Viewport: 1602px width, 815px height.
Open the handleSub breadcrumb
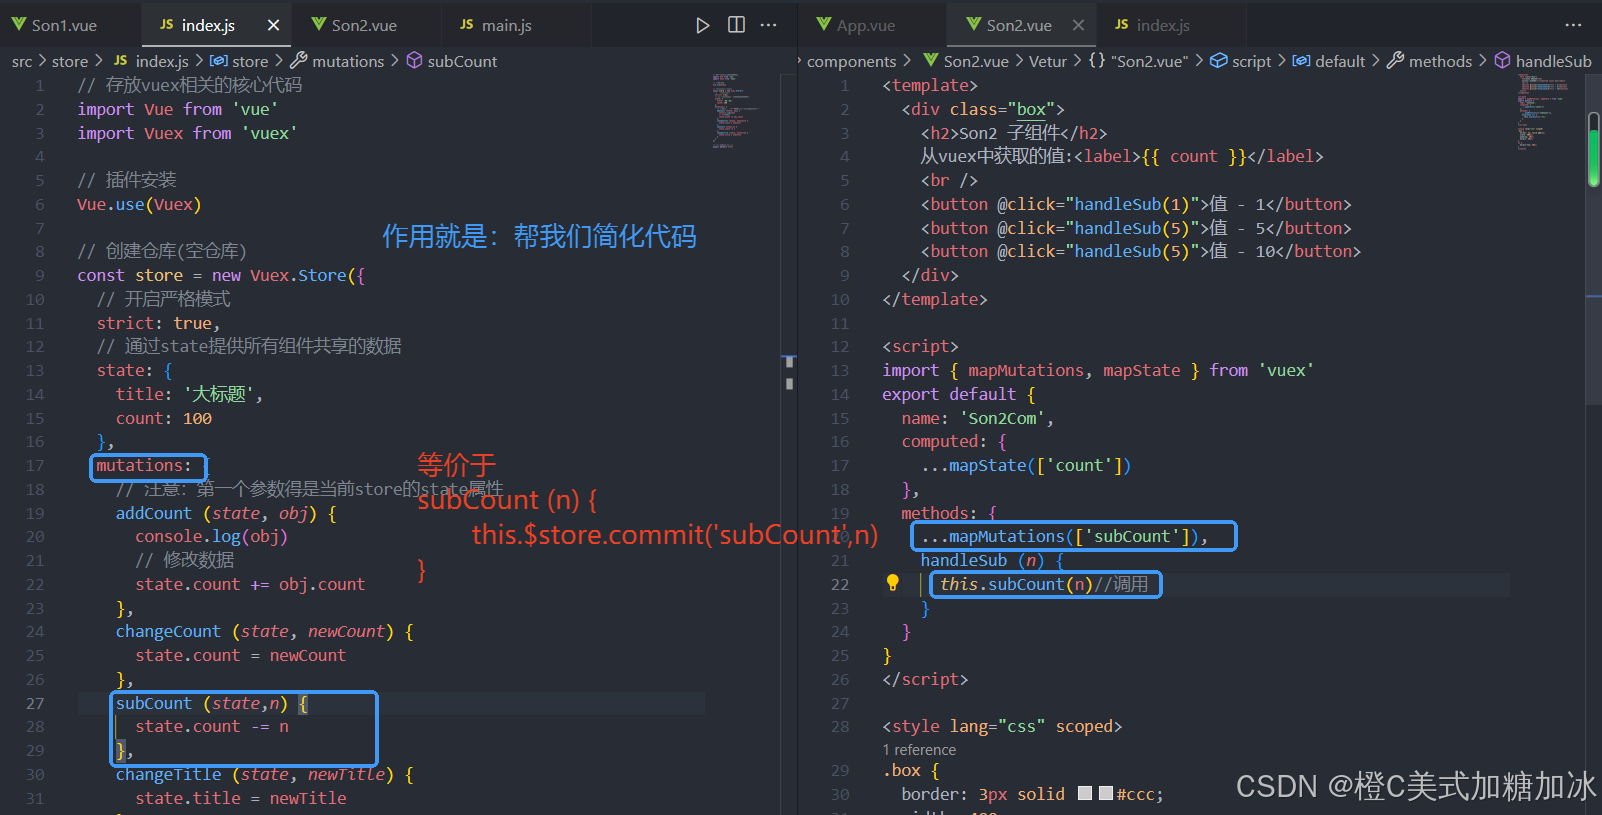point(1543,61)
